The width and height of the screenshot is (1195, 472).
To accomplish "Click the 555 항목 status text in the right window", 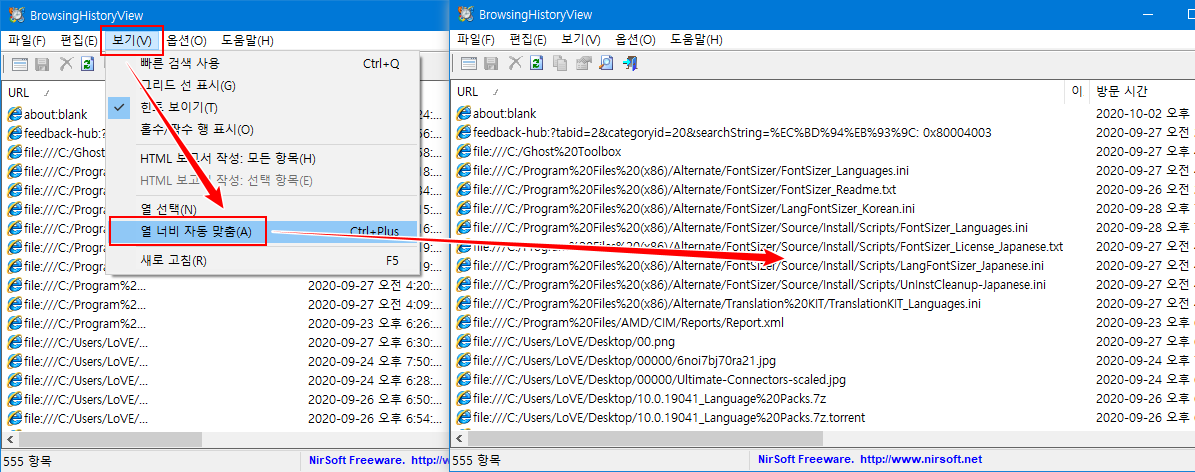I will point(476,461).
